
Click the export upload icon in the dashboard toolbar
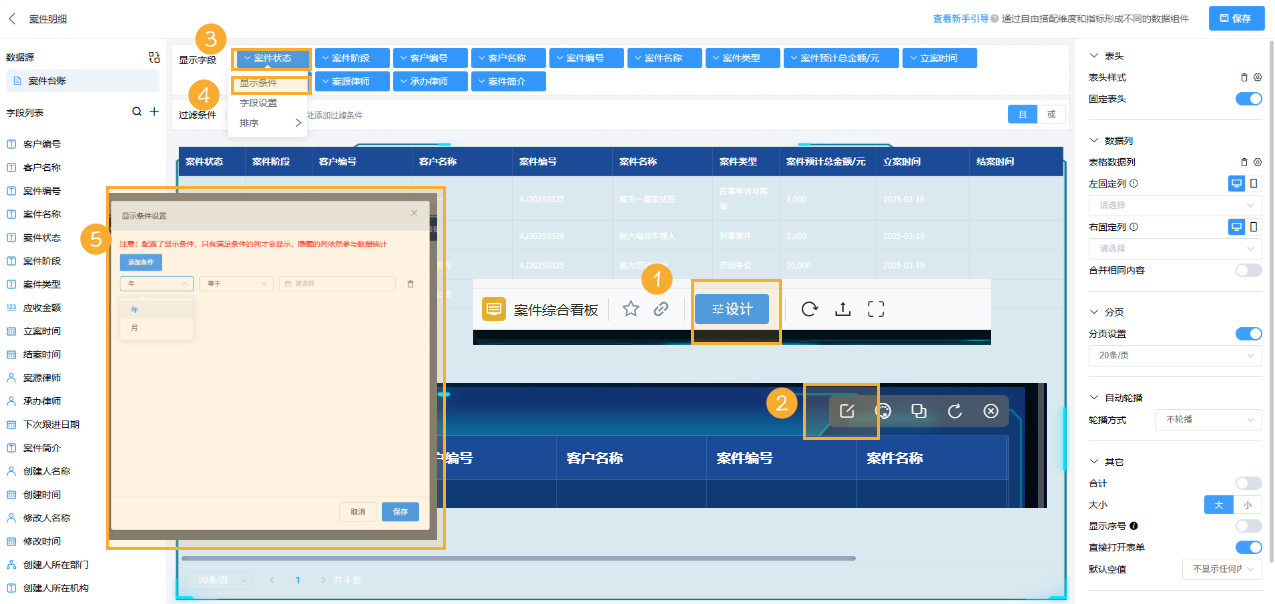(x=844, y=309)
